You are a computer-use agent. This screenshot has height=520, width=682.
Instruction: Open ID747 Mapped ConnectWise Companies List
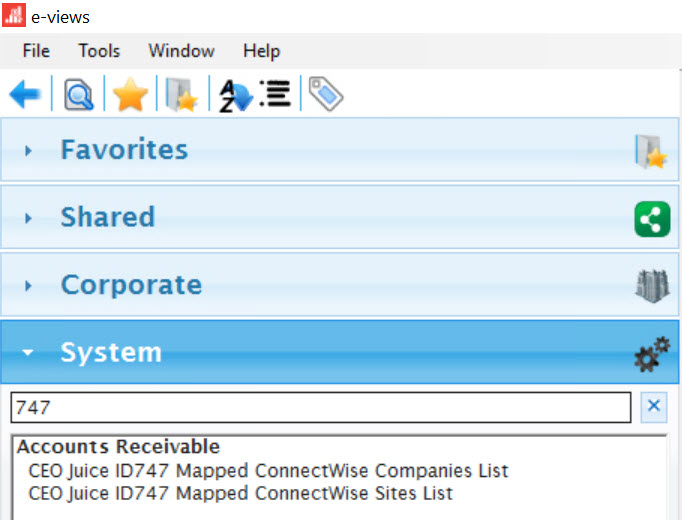(268, 470)
